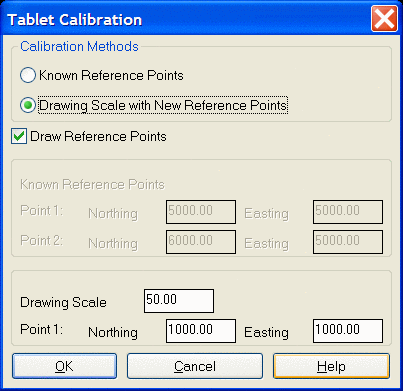Click the Easting 1000.00 input field
The image size is (403, 391).
point(348,331)
